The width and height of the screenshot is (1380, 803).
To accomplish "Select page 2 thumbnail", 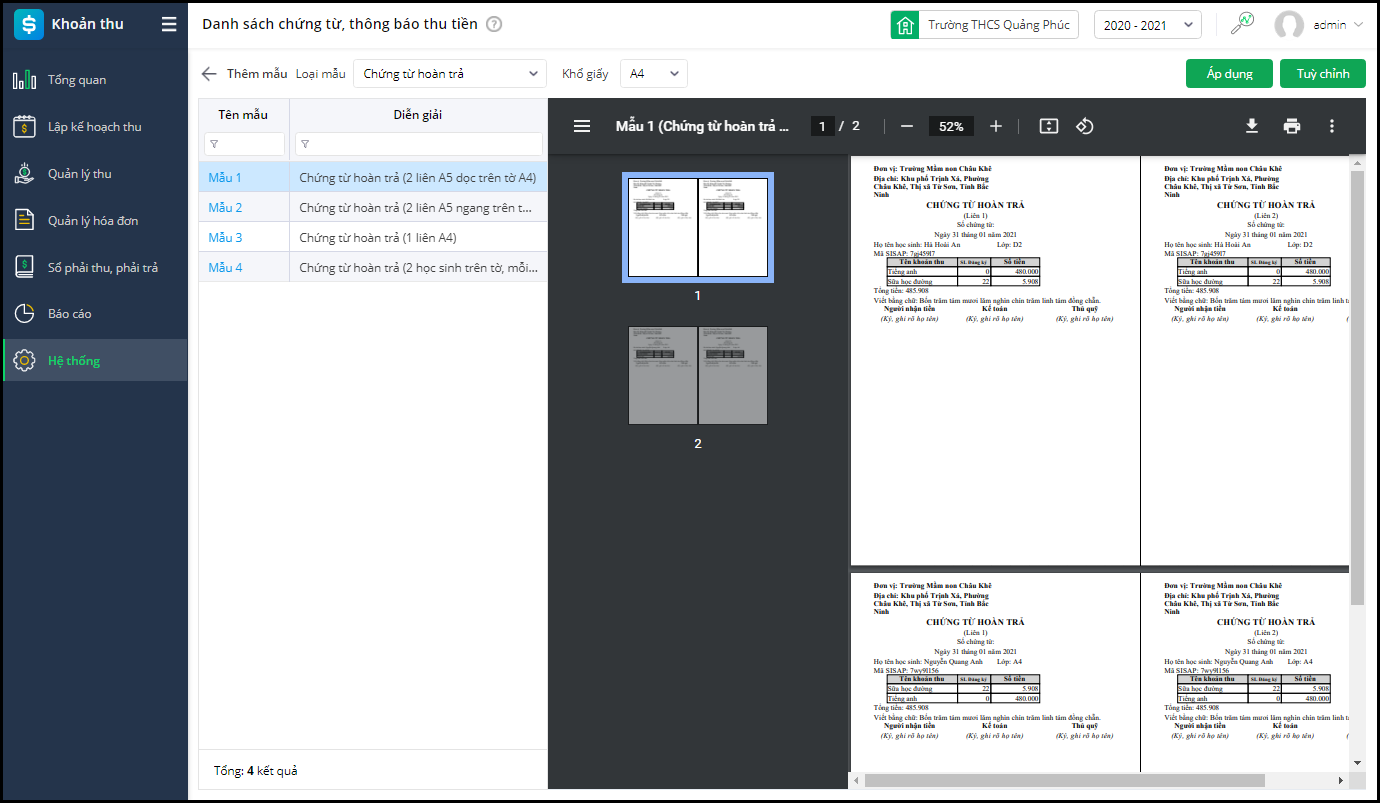I will tap(698, 375).
